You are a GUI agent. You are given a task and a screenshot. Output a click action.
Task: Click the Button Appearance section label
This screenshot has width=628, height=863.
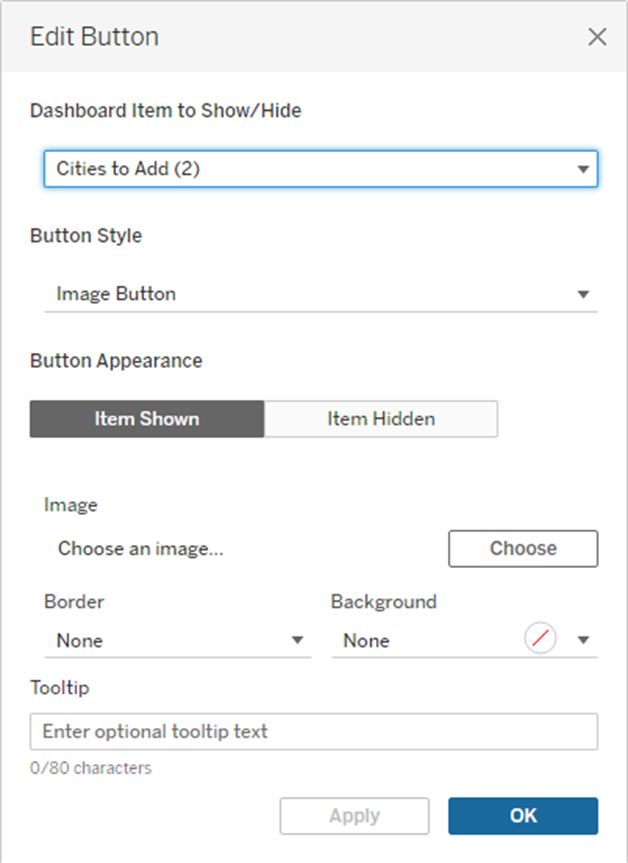(116, 361)
